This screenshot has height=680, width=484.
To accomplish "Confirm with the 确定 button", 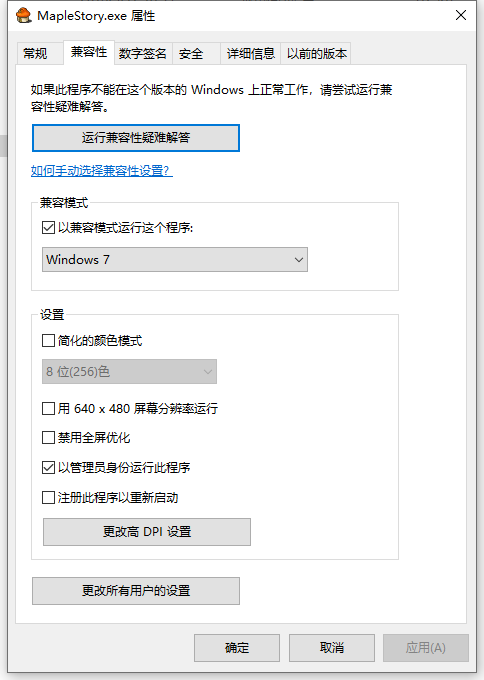I will 237,648.
